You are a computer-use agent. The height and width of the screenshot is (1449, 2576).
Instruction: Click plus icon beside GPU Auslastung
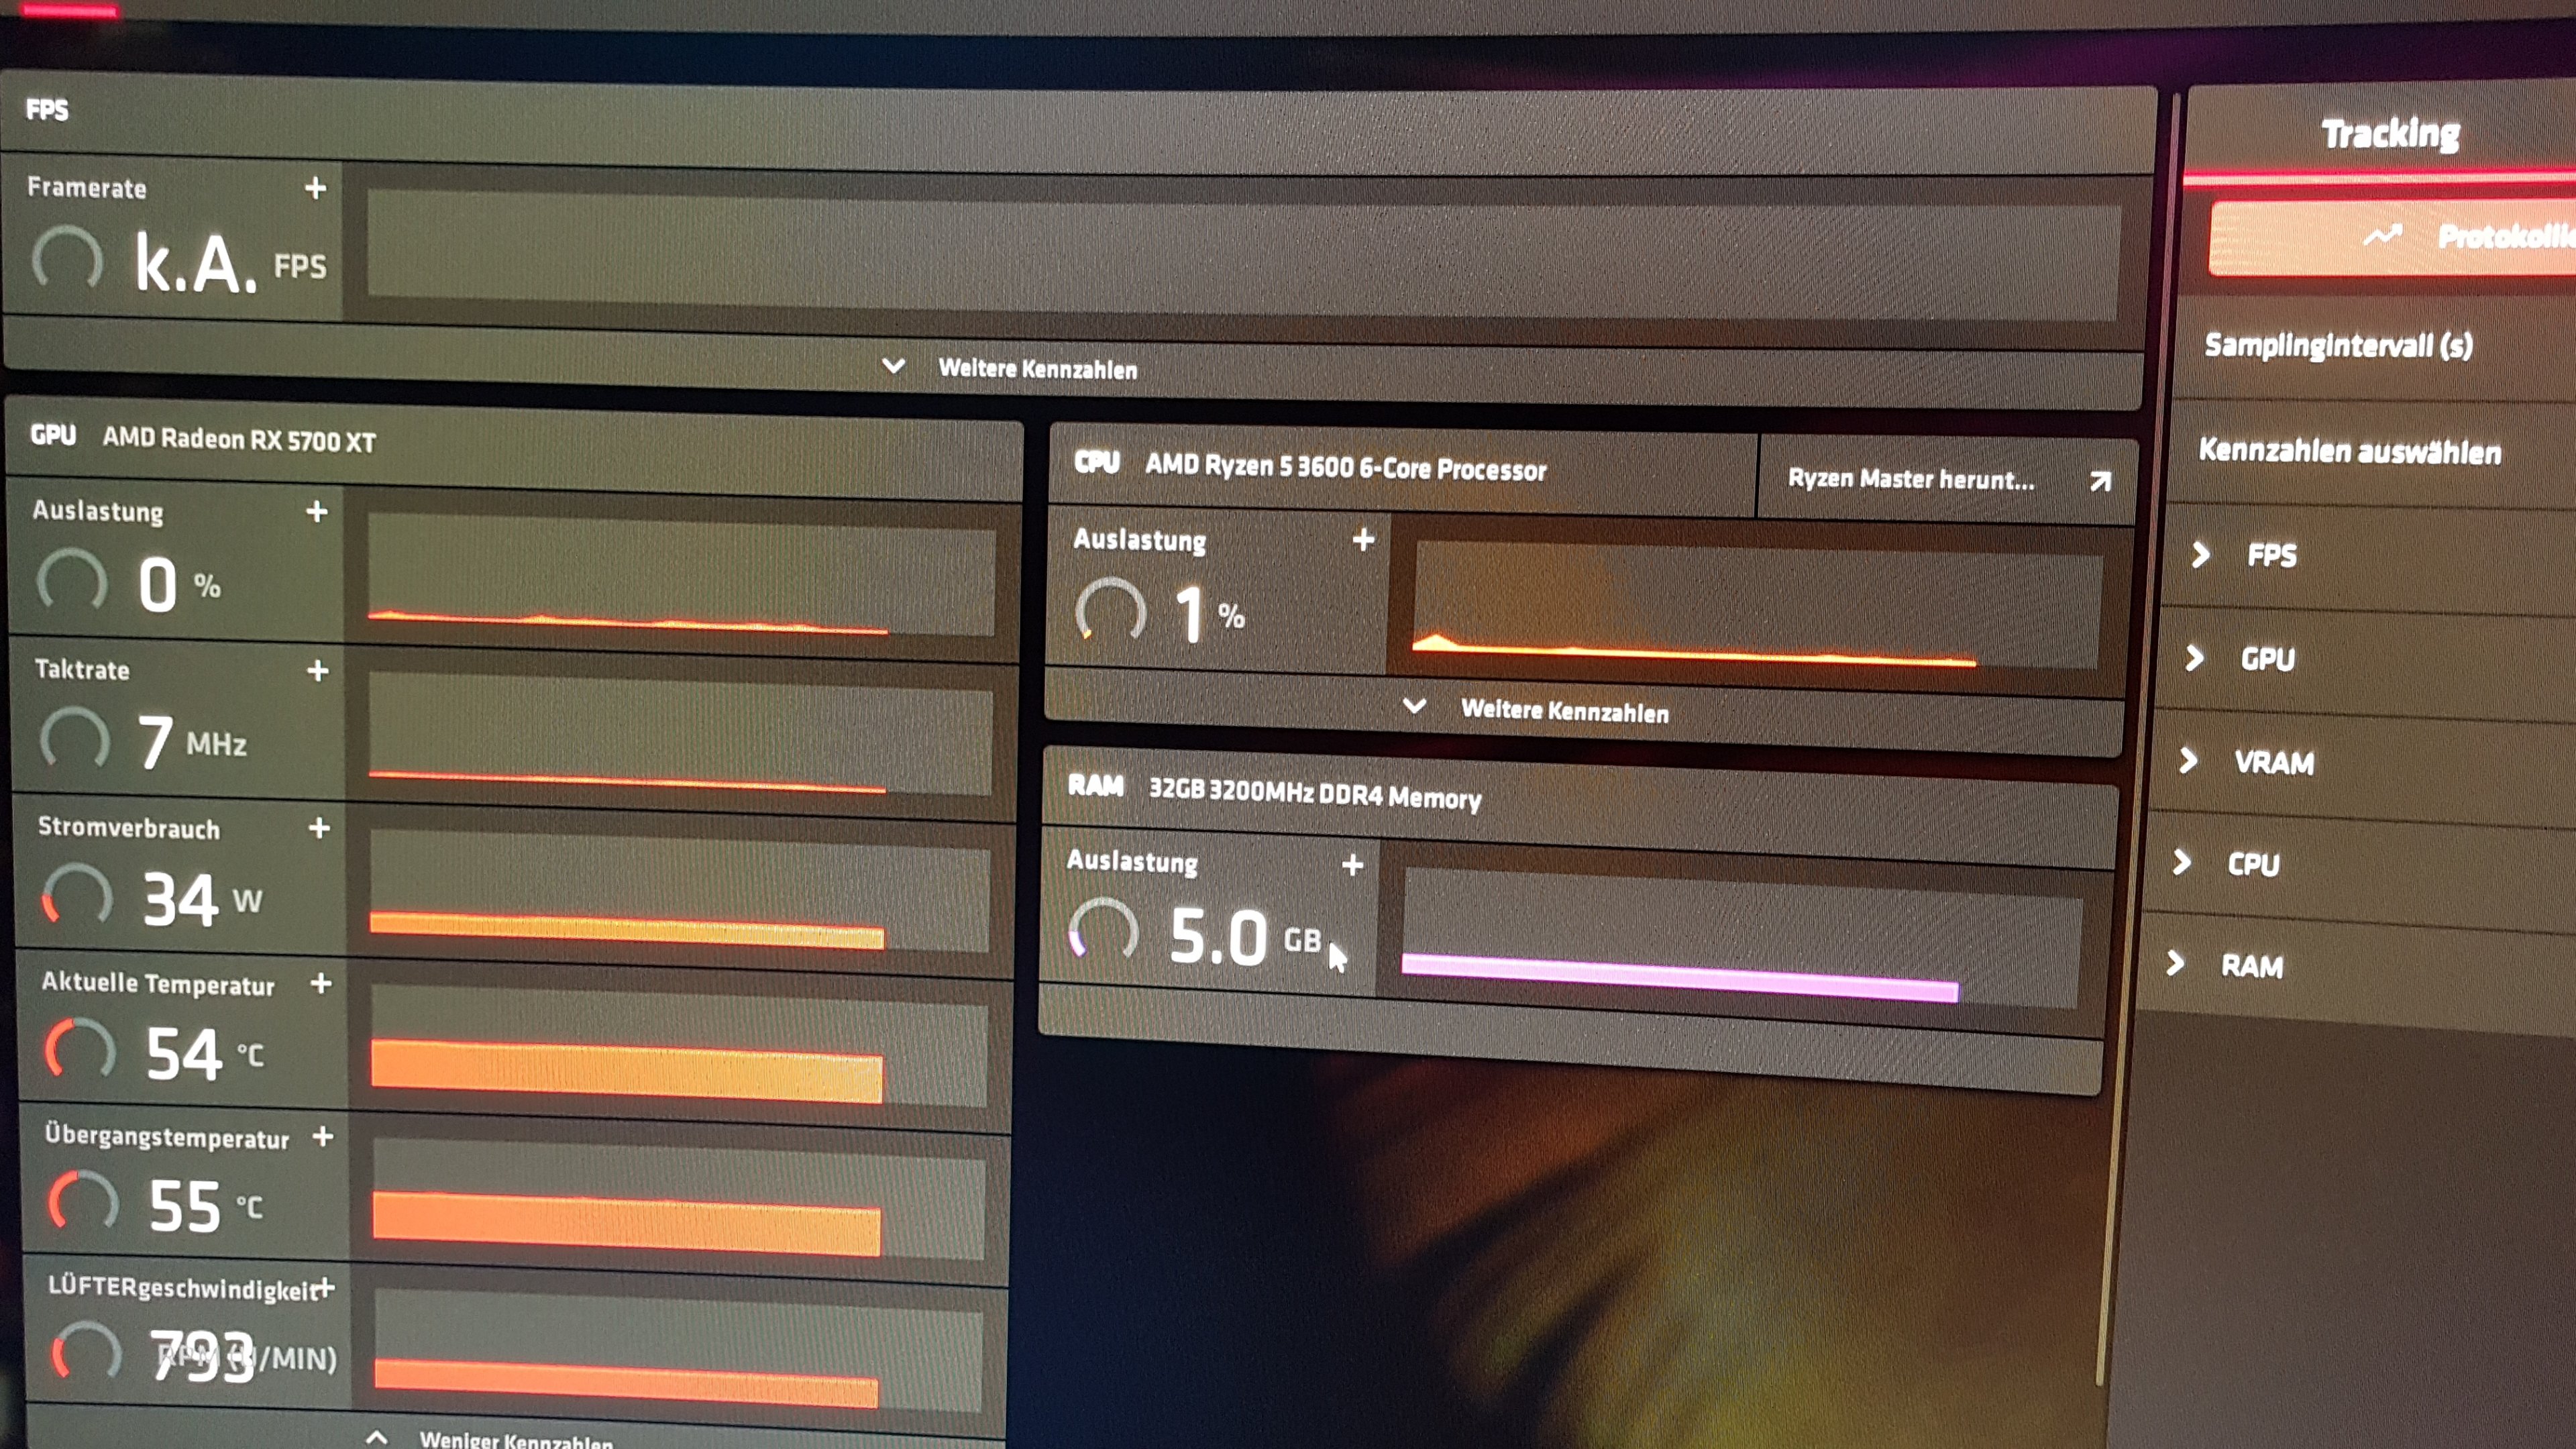coord(317,512)
